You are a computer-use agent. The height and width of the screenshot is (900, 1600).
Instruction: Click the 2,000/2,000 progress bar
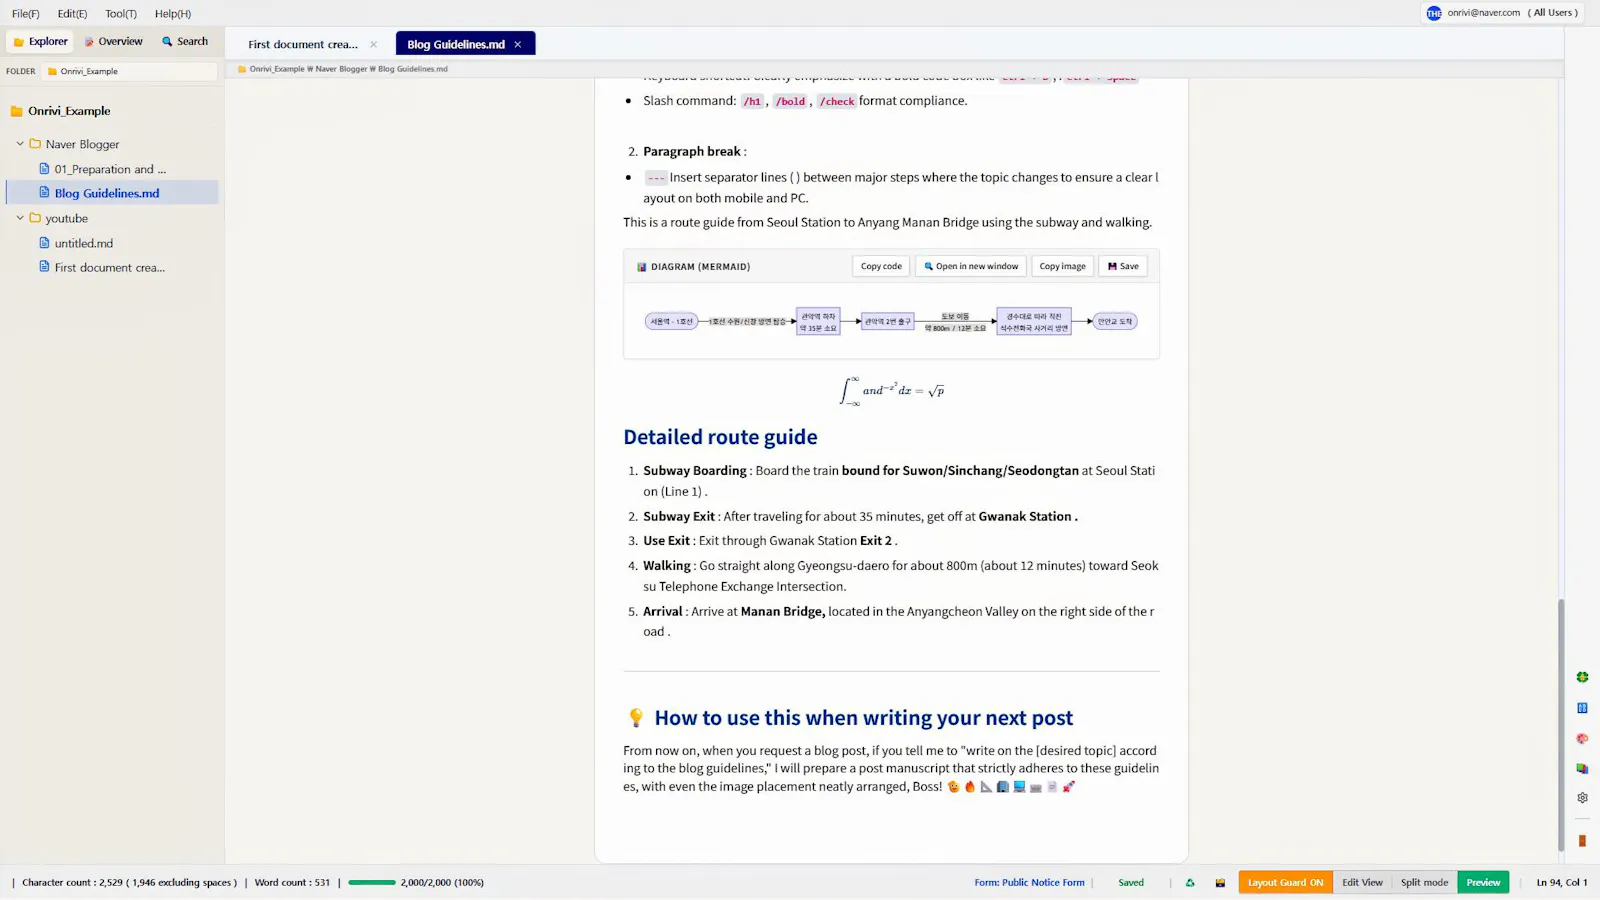(372, 882)
